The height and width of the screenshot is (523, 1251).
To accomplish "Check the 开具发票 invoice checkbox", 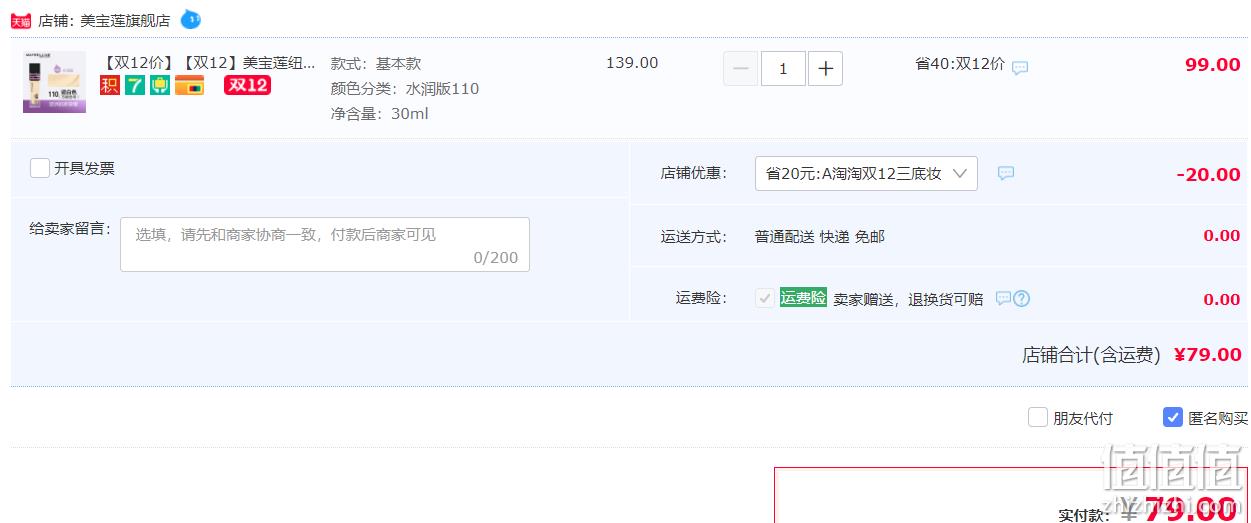I will coord(40,168).
